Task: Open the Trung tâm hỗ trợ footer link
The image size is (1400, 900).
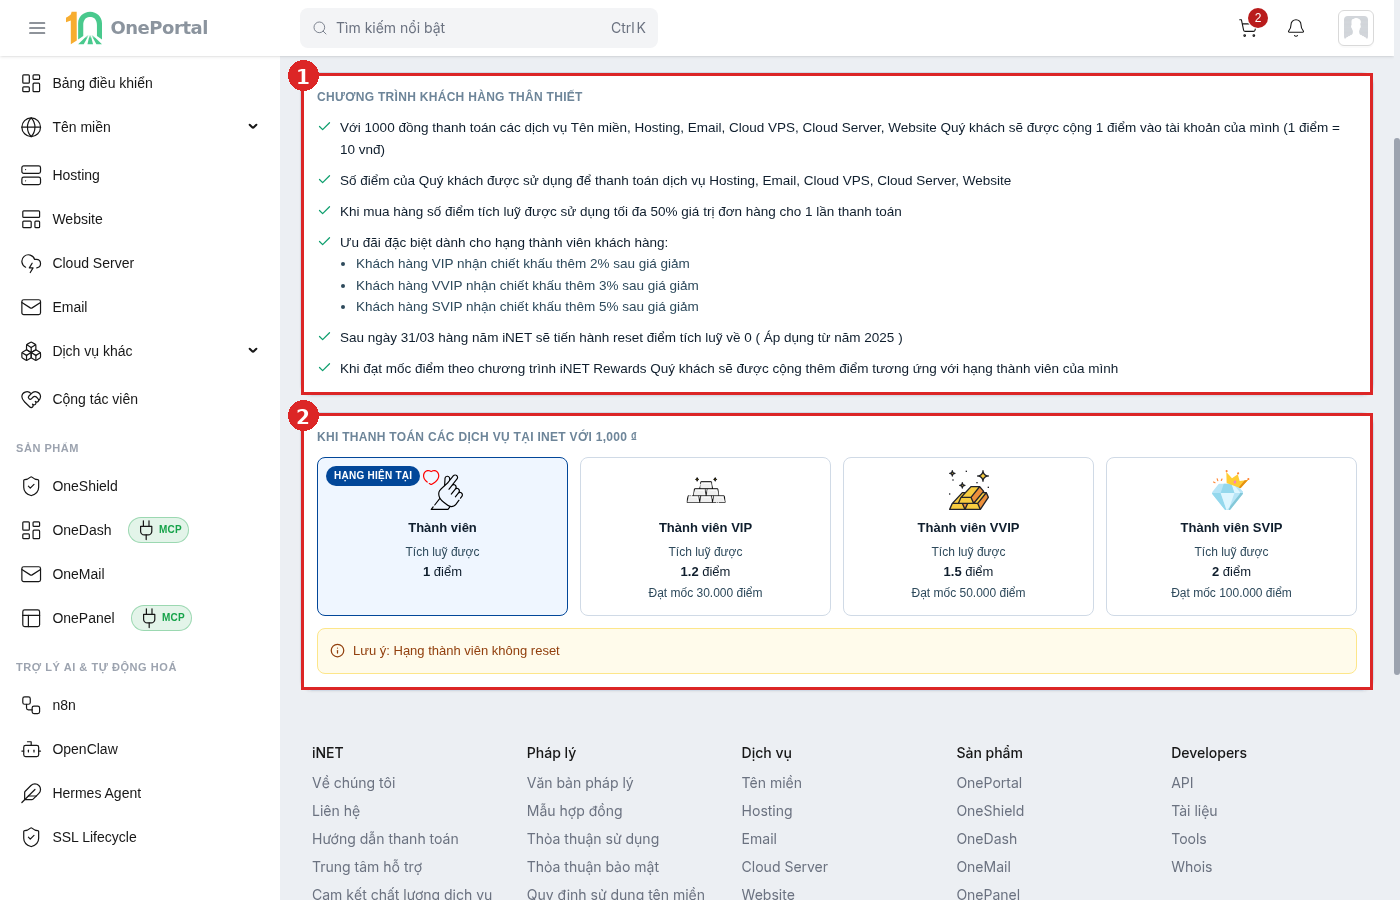Action: (x=367, y=867)
